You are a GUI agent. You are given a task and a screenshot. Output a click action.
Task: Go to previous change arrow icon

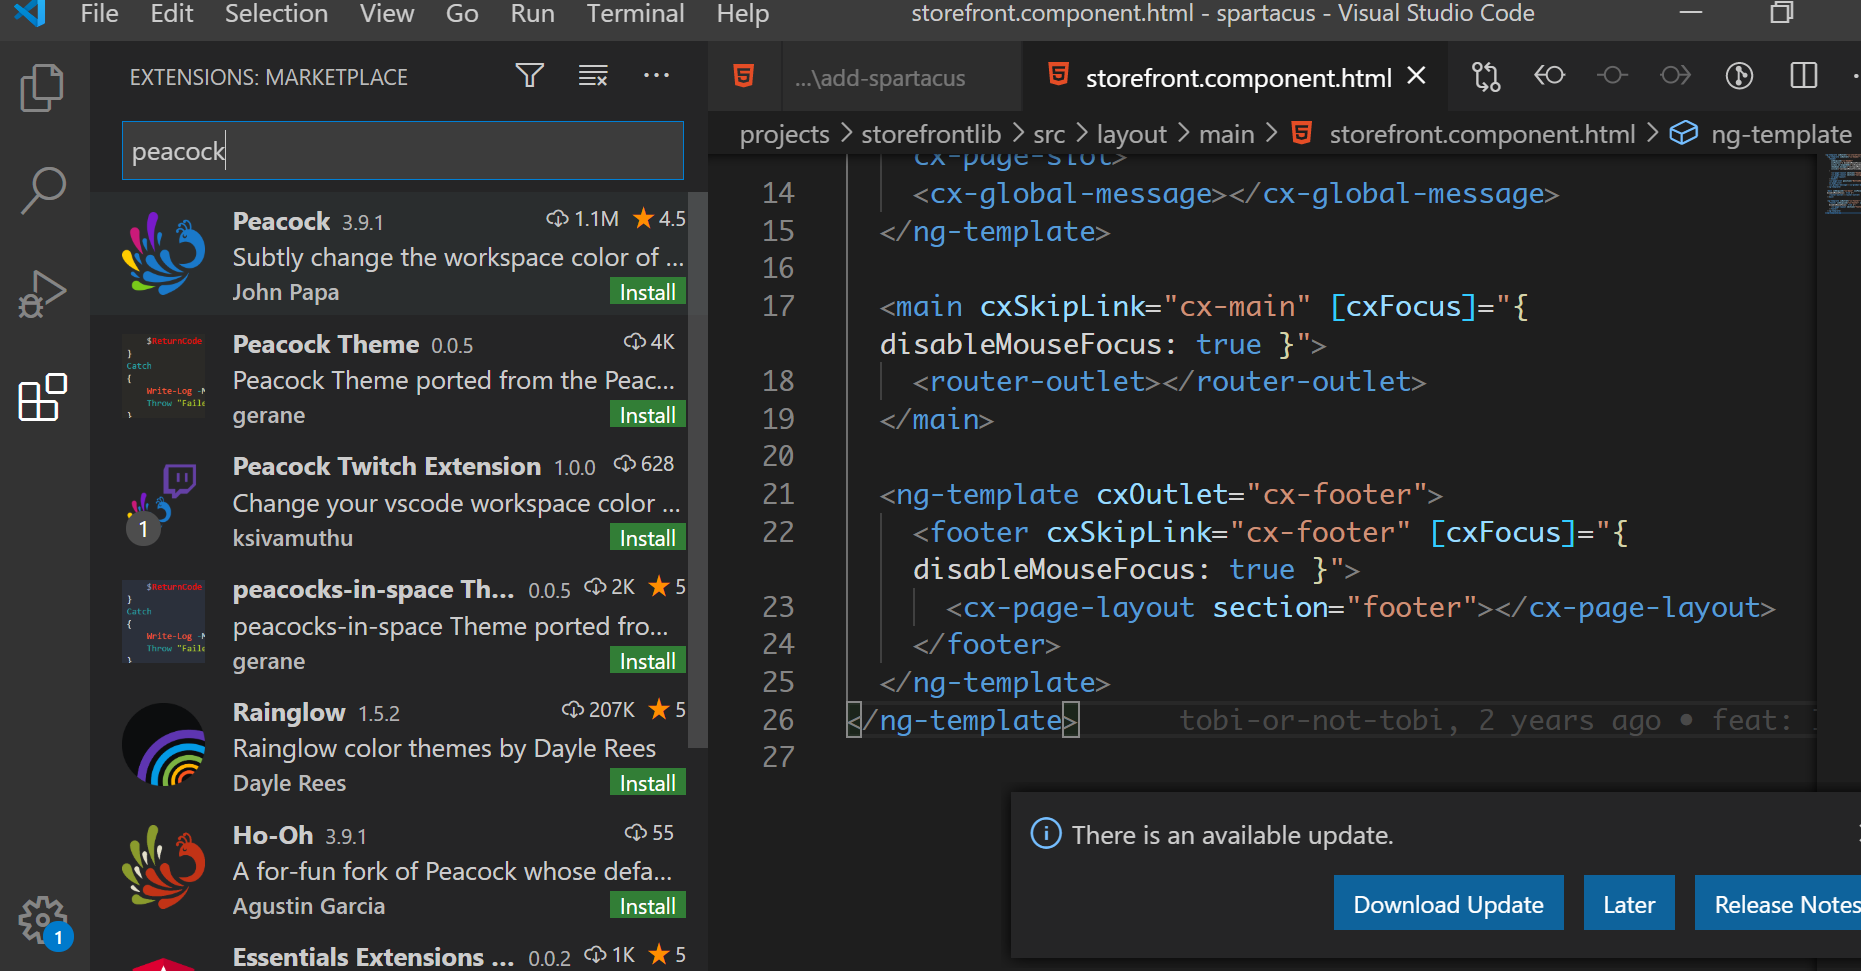click(1549, 76)
